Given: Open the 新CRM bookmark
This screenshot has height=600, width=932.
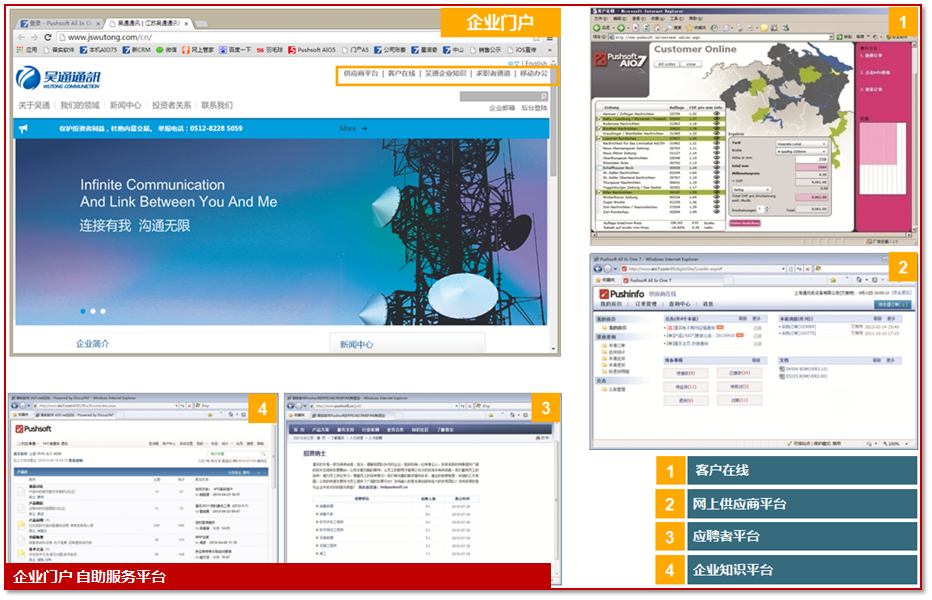Looking at the screenshot, I should 137,50.
